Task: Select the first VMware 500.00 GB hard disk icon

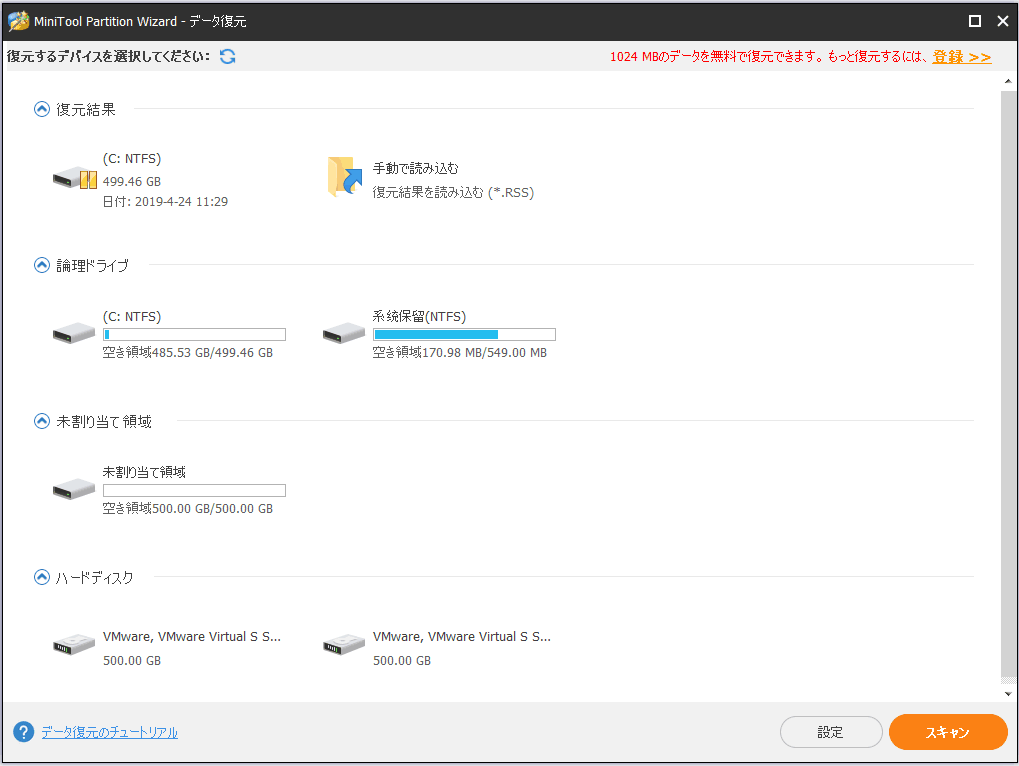Action: (x=74, y=645)
